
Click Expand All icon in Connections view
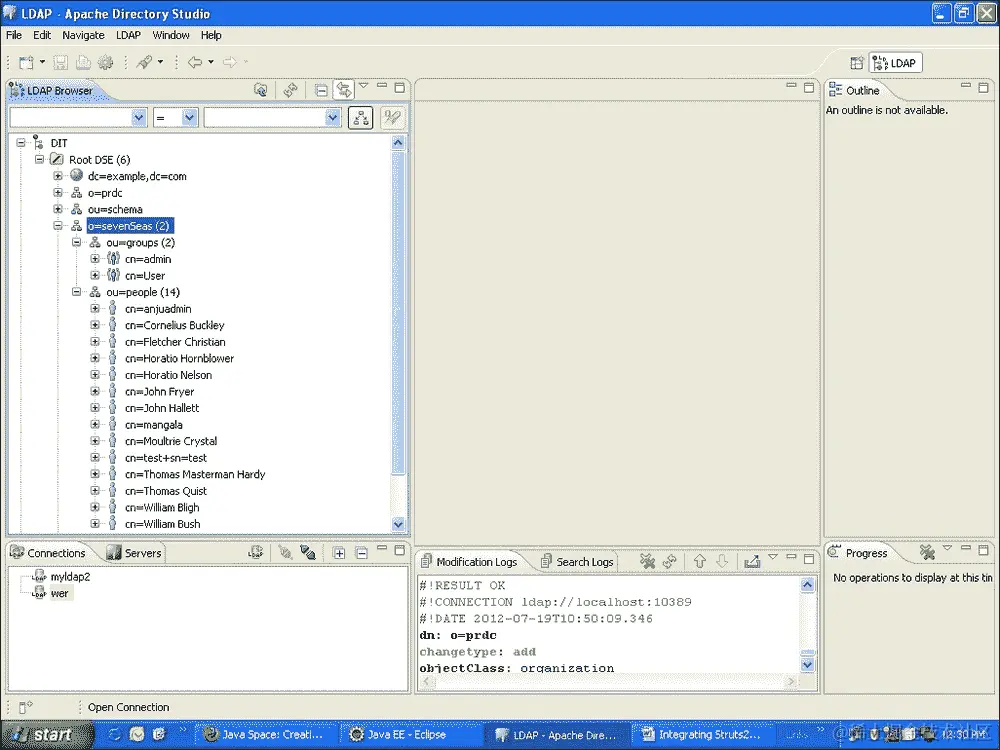339,553
